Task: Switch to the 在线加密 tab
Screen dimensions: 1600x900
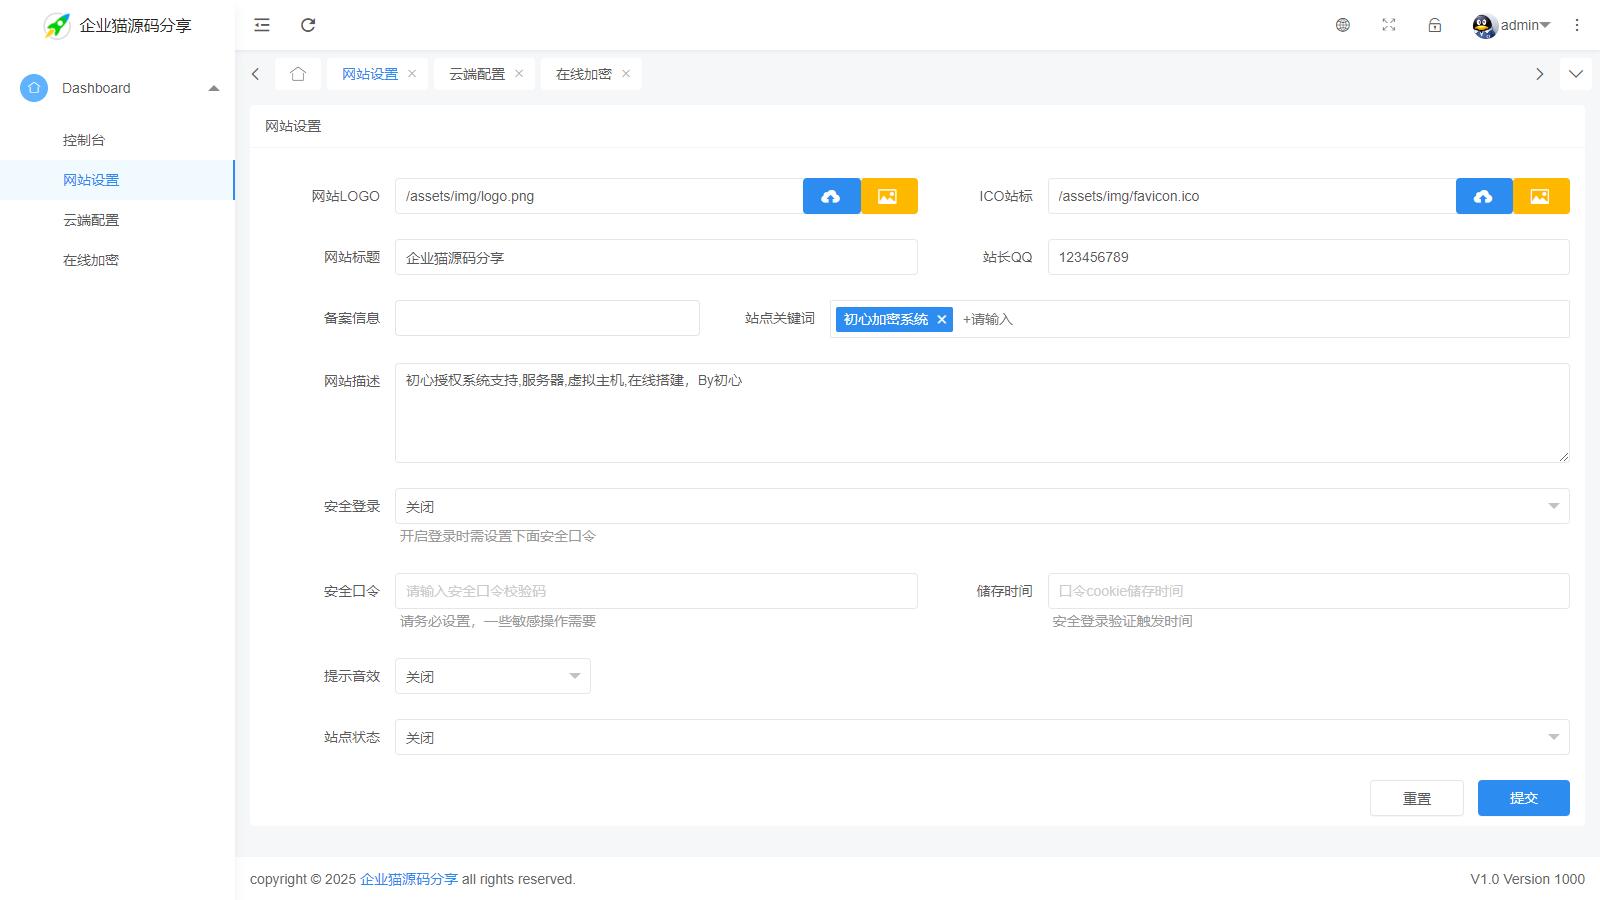Action: 583,74
